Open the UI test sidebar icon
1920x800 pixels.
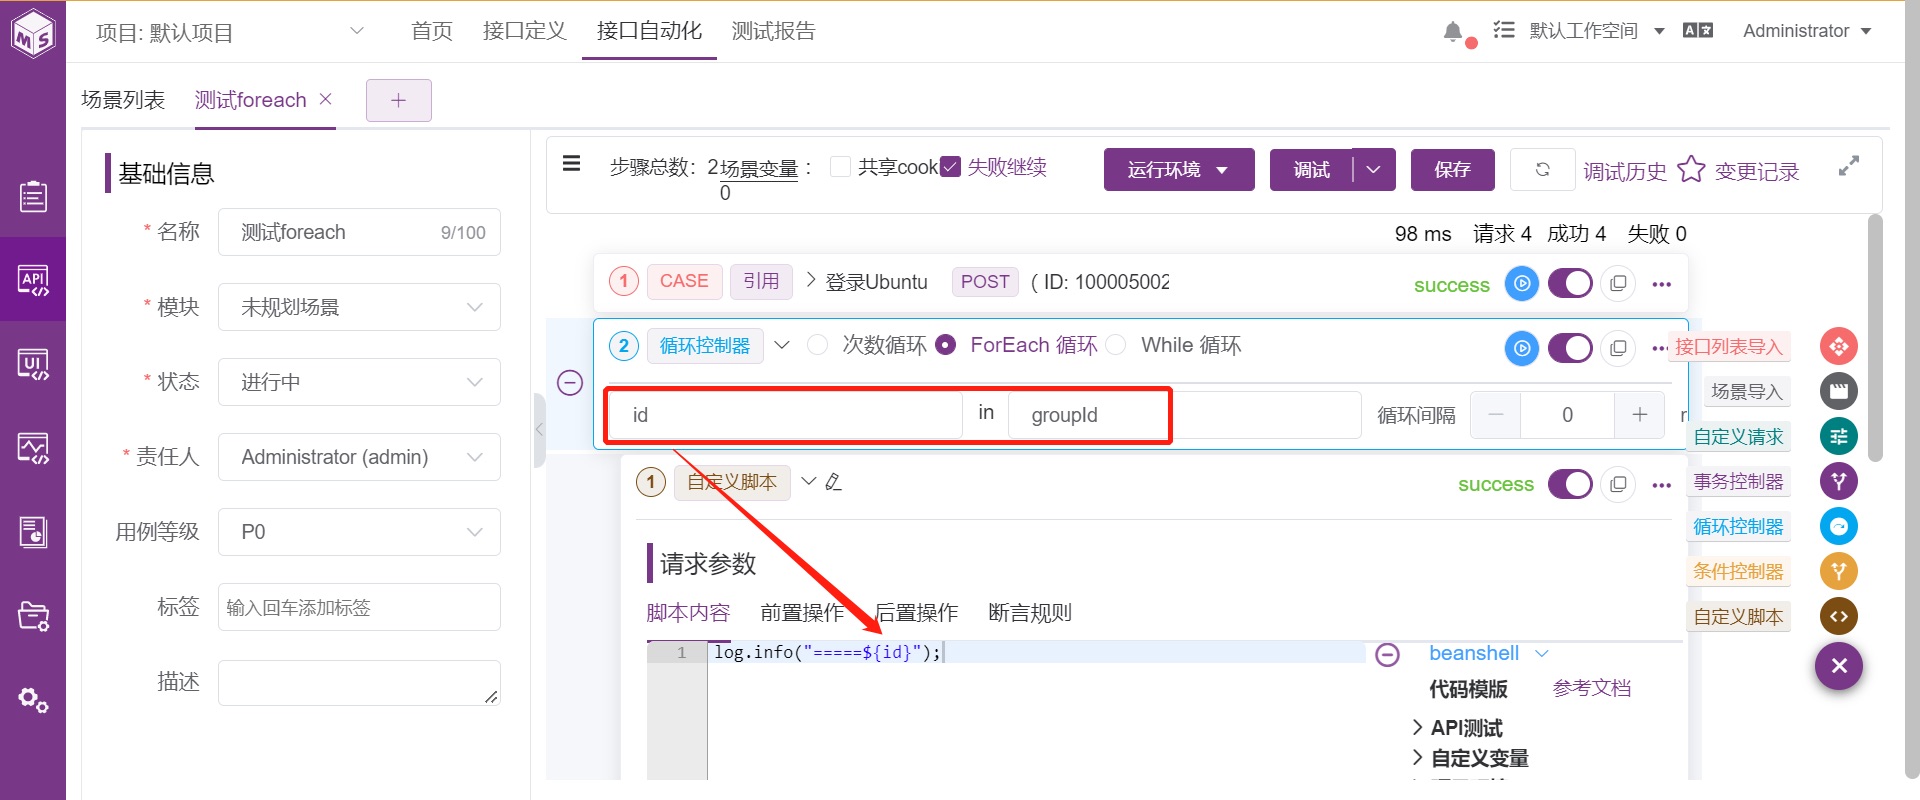(x=33, y=364)
